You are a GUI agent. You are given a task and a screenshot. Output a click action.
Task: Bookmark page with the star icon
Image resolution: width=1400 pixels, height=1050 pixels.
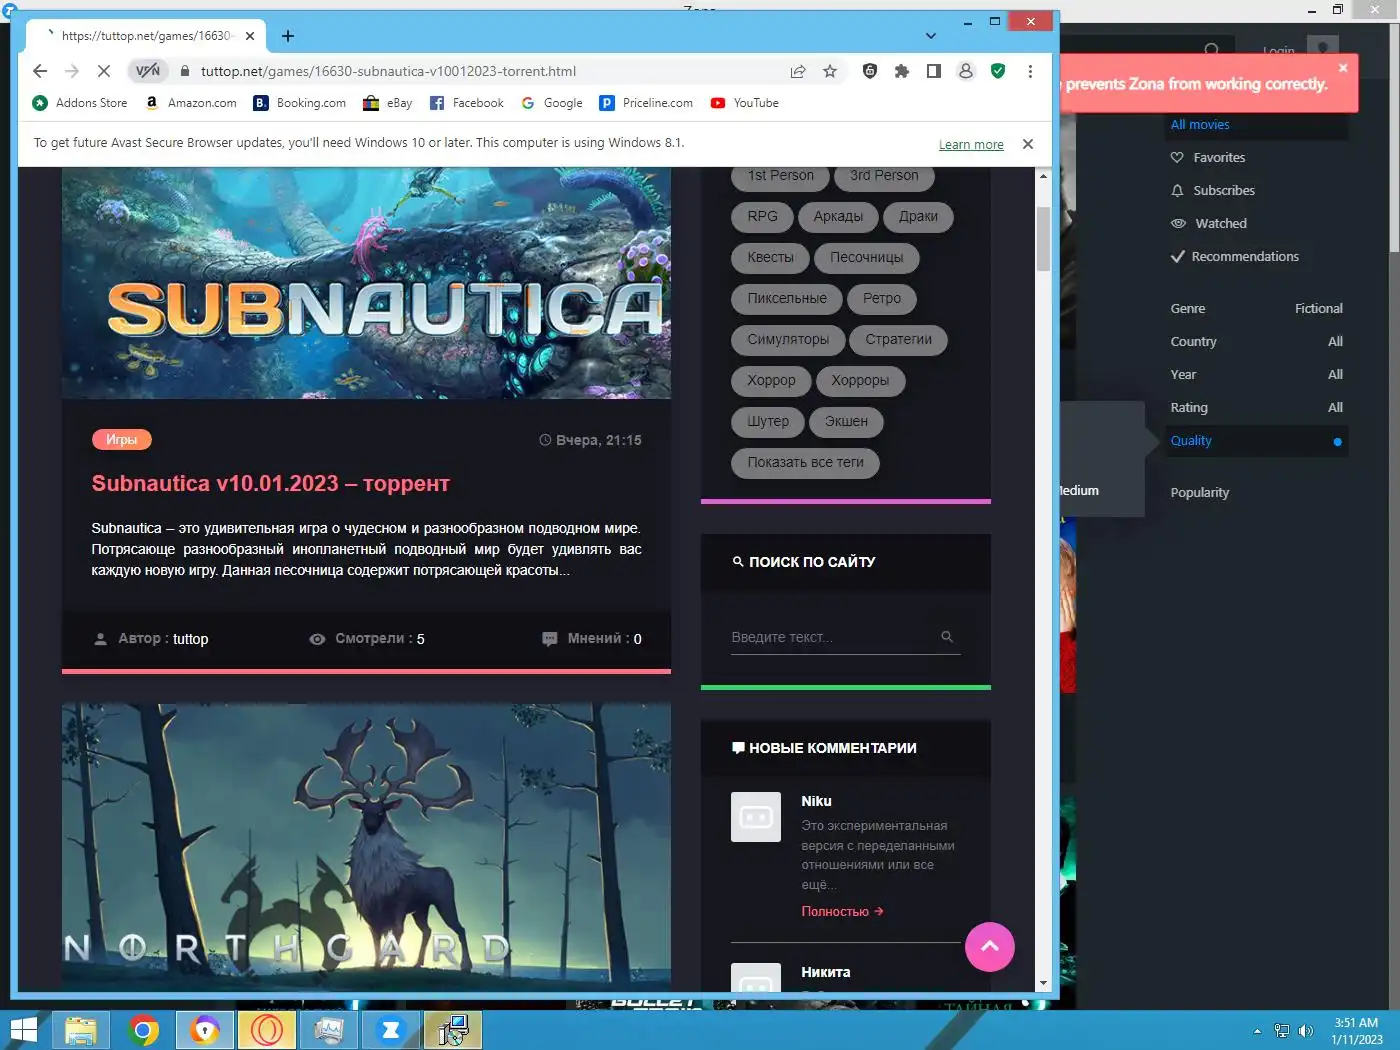(830, 71)
